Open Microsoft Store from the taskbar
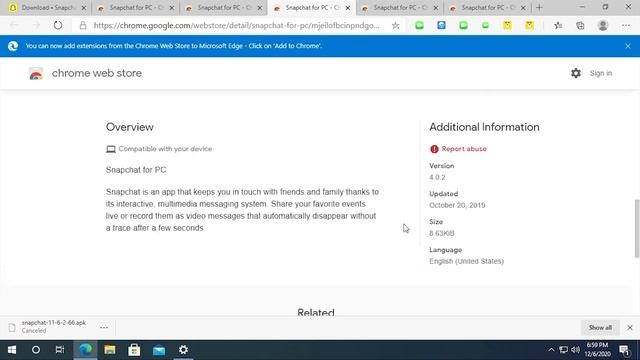The width and height of the screenshot is (640, 360). point(134,350)
